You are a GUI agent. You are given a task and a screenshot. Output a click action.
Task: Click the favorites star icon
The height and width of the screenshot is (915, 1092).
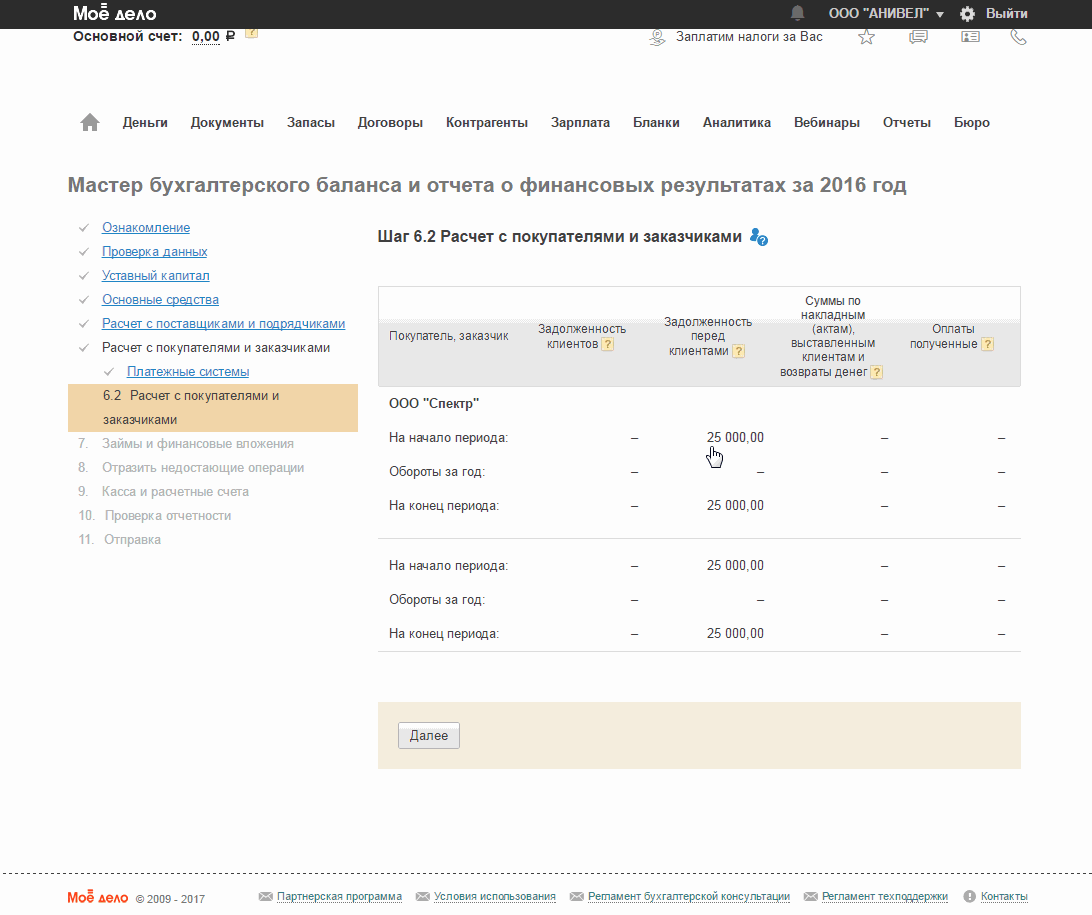[866, 37]
